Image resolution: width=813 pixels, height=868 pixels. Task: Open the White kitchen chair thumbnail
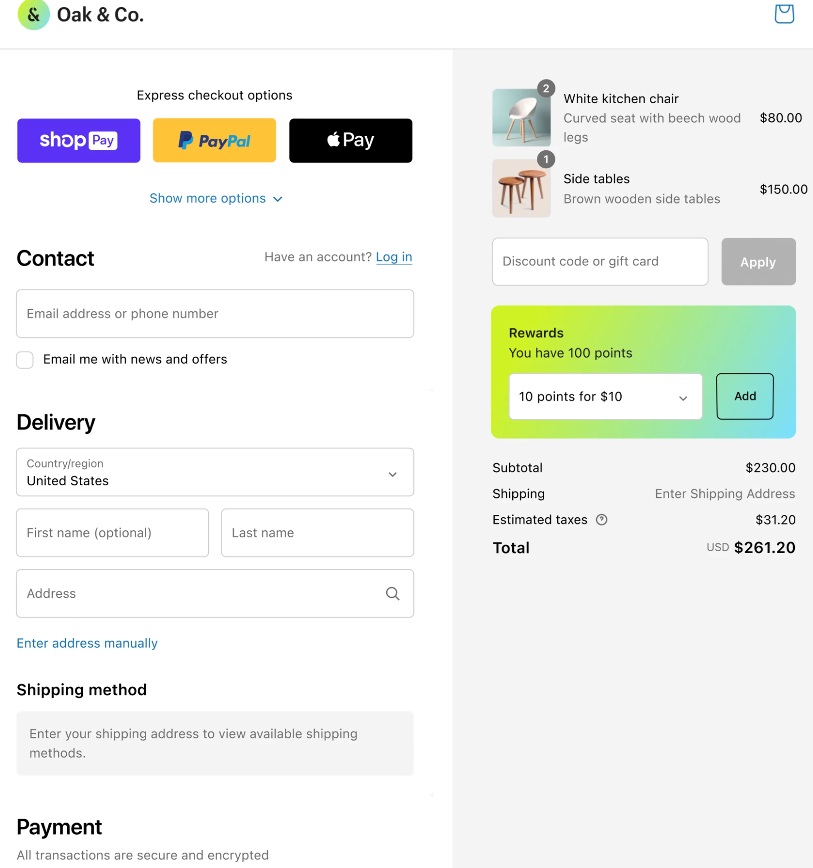pyautogui.click(x=521, y=118)
